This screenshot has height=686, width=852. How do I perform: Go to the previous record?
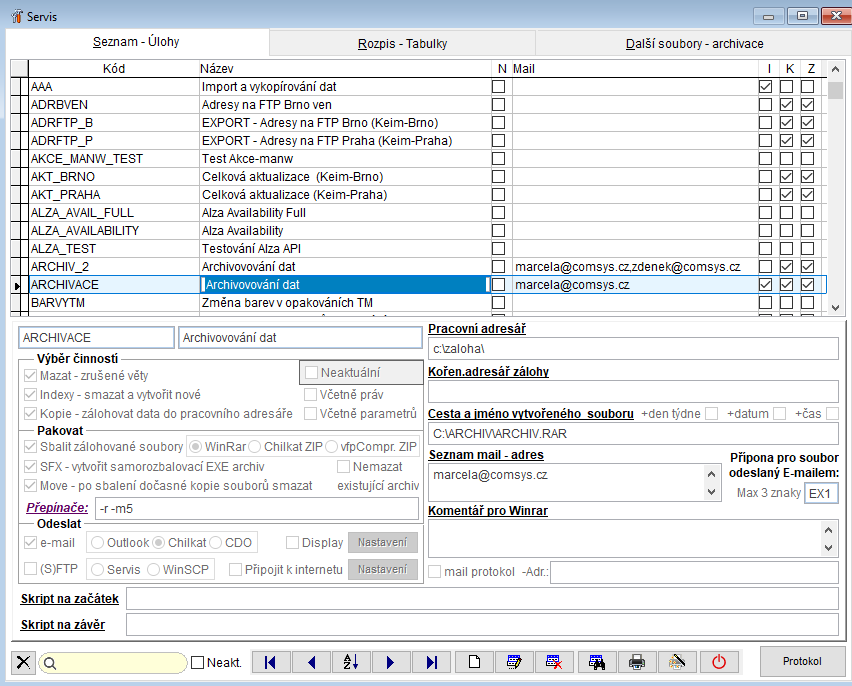311,662
